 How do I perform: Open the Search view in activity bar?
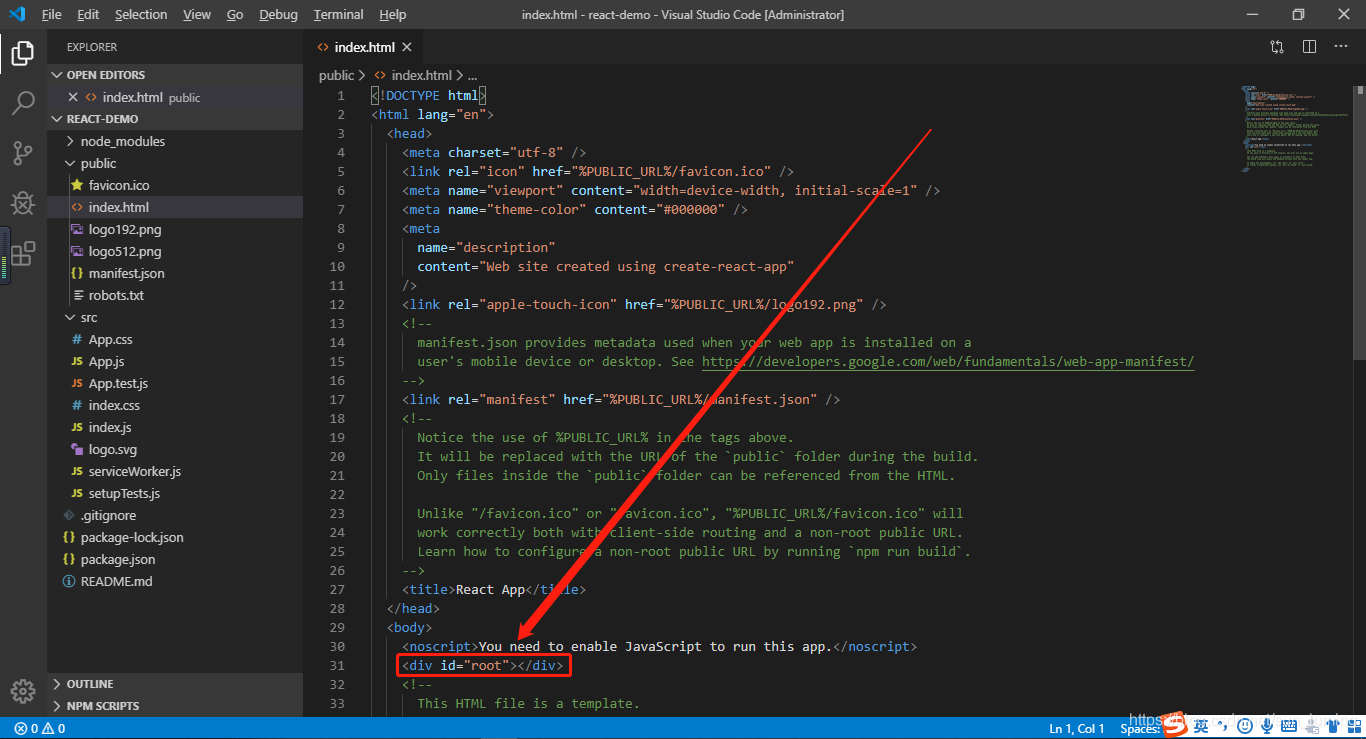point(23,103)
